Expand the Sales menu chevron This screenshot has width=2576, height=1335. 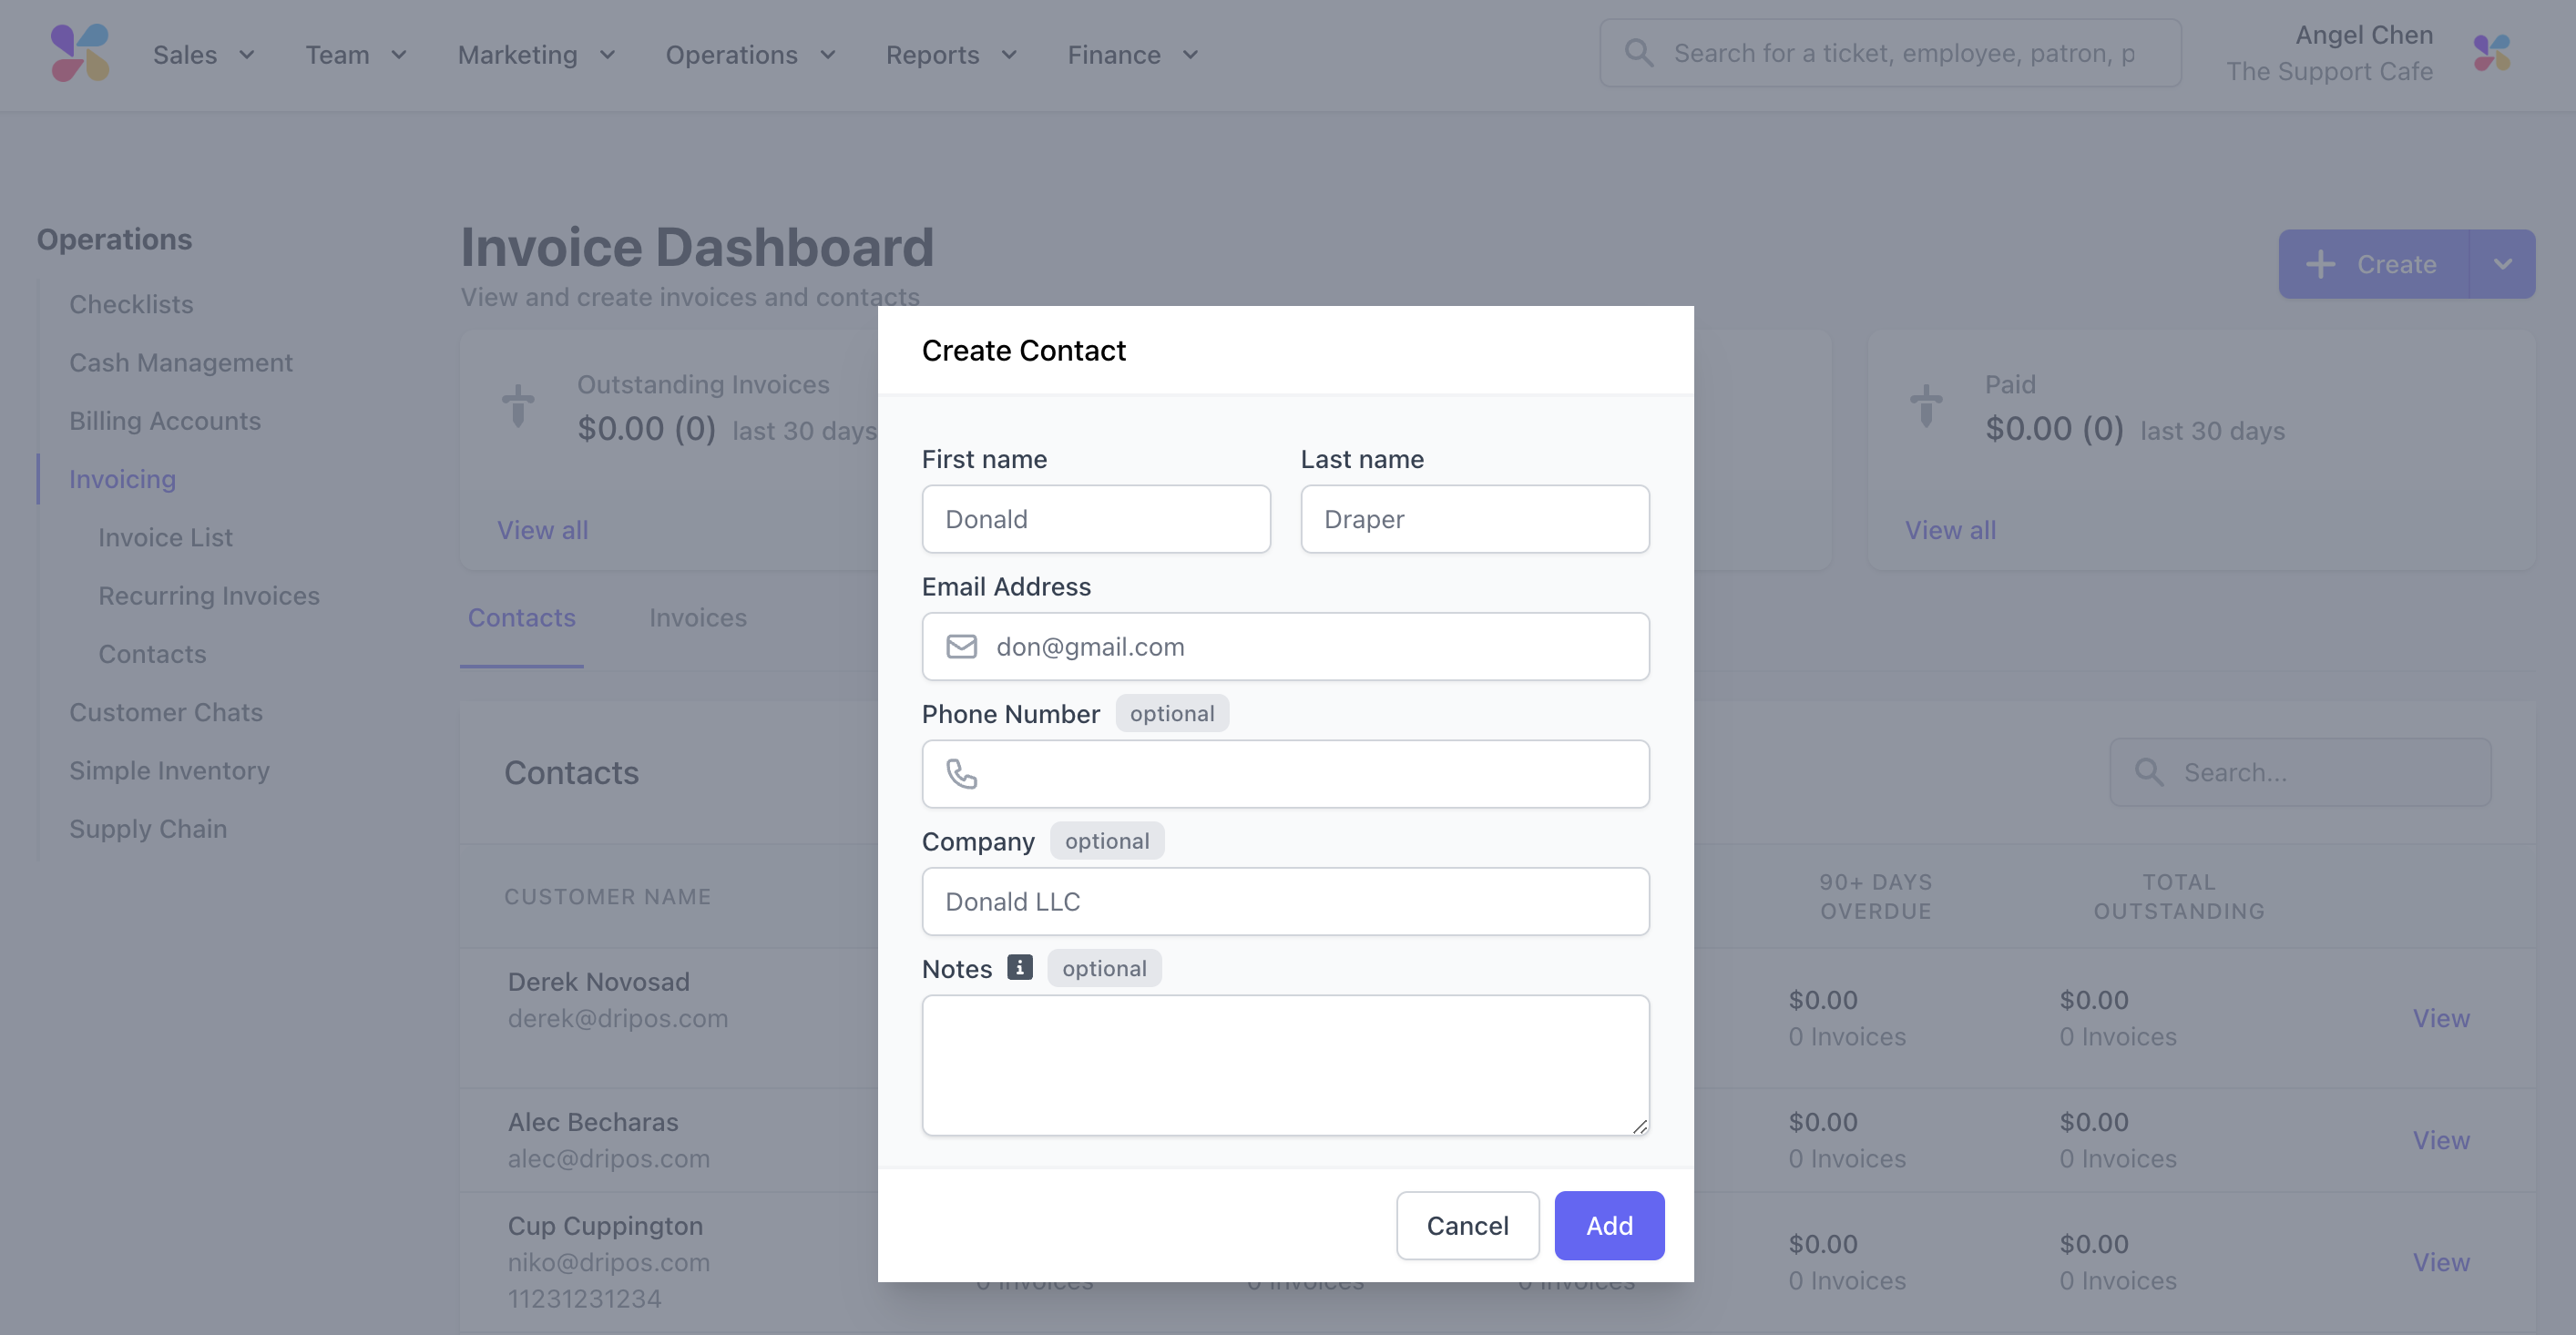pos(246,55)
